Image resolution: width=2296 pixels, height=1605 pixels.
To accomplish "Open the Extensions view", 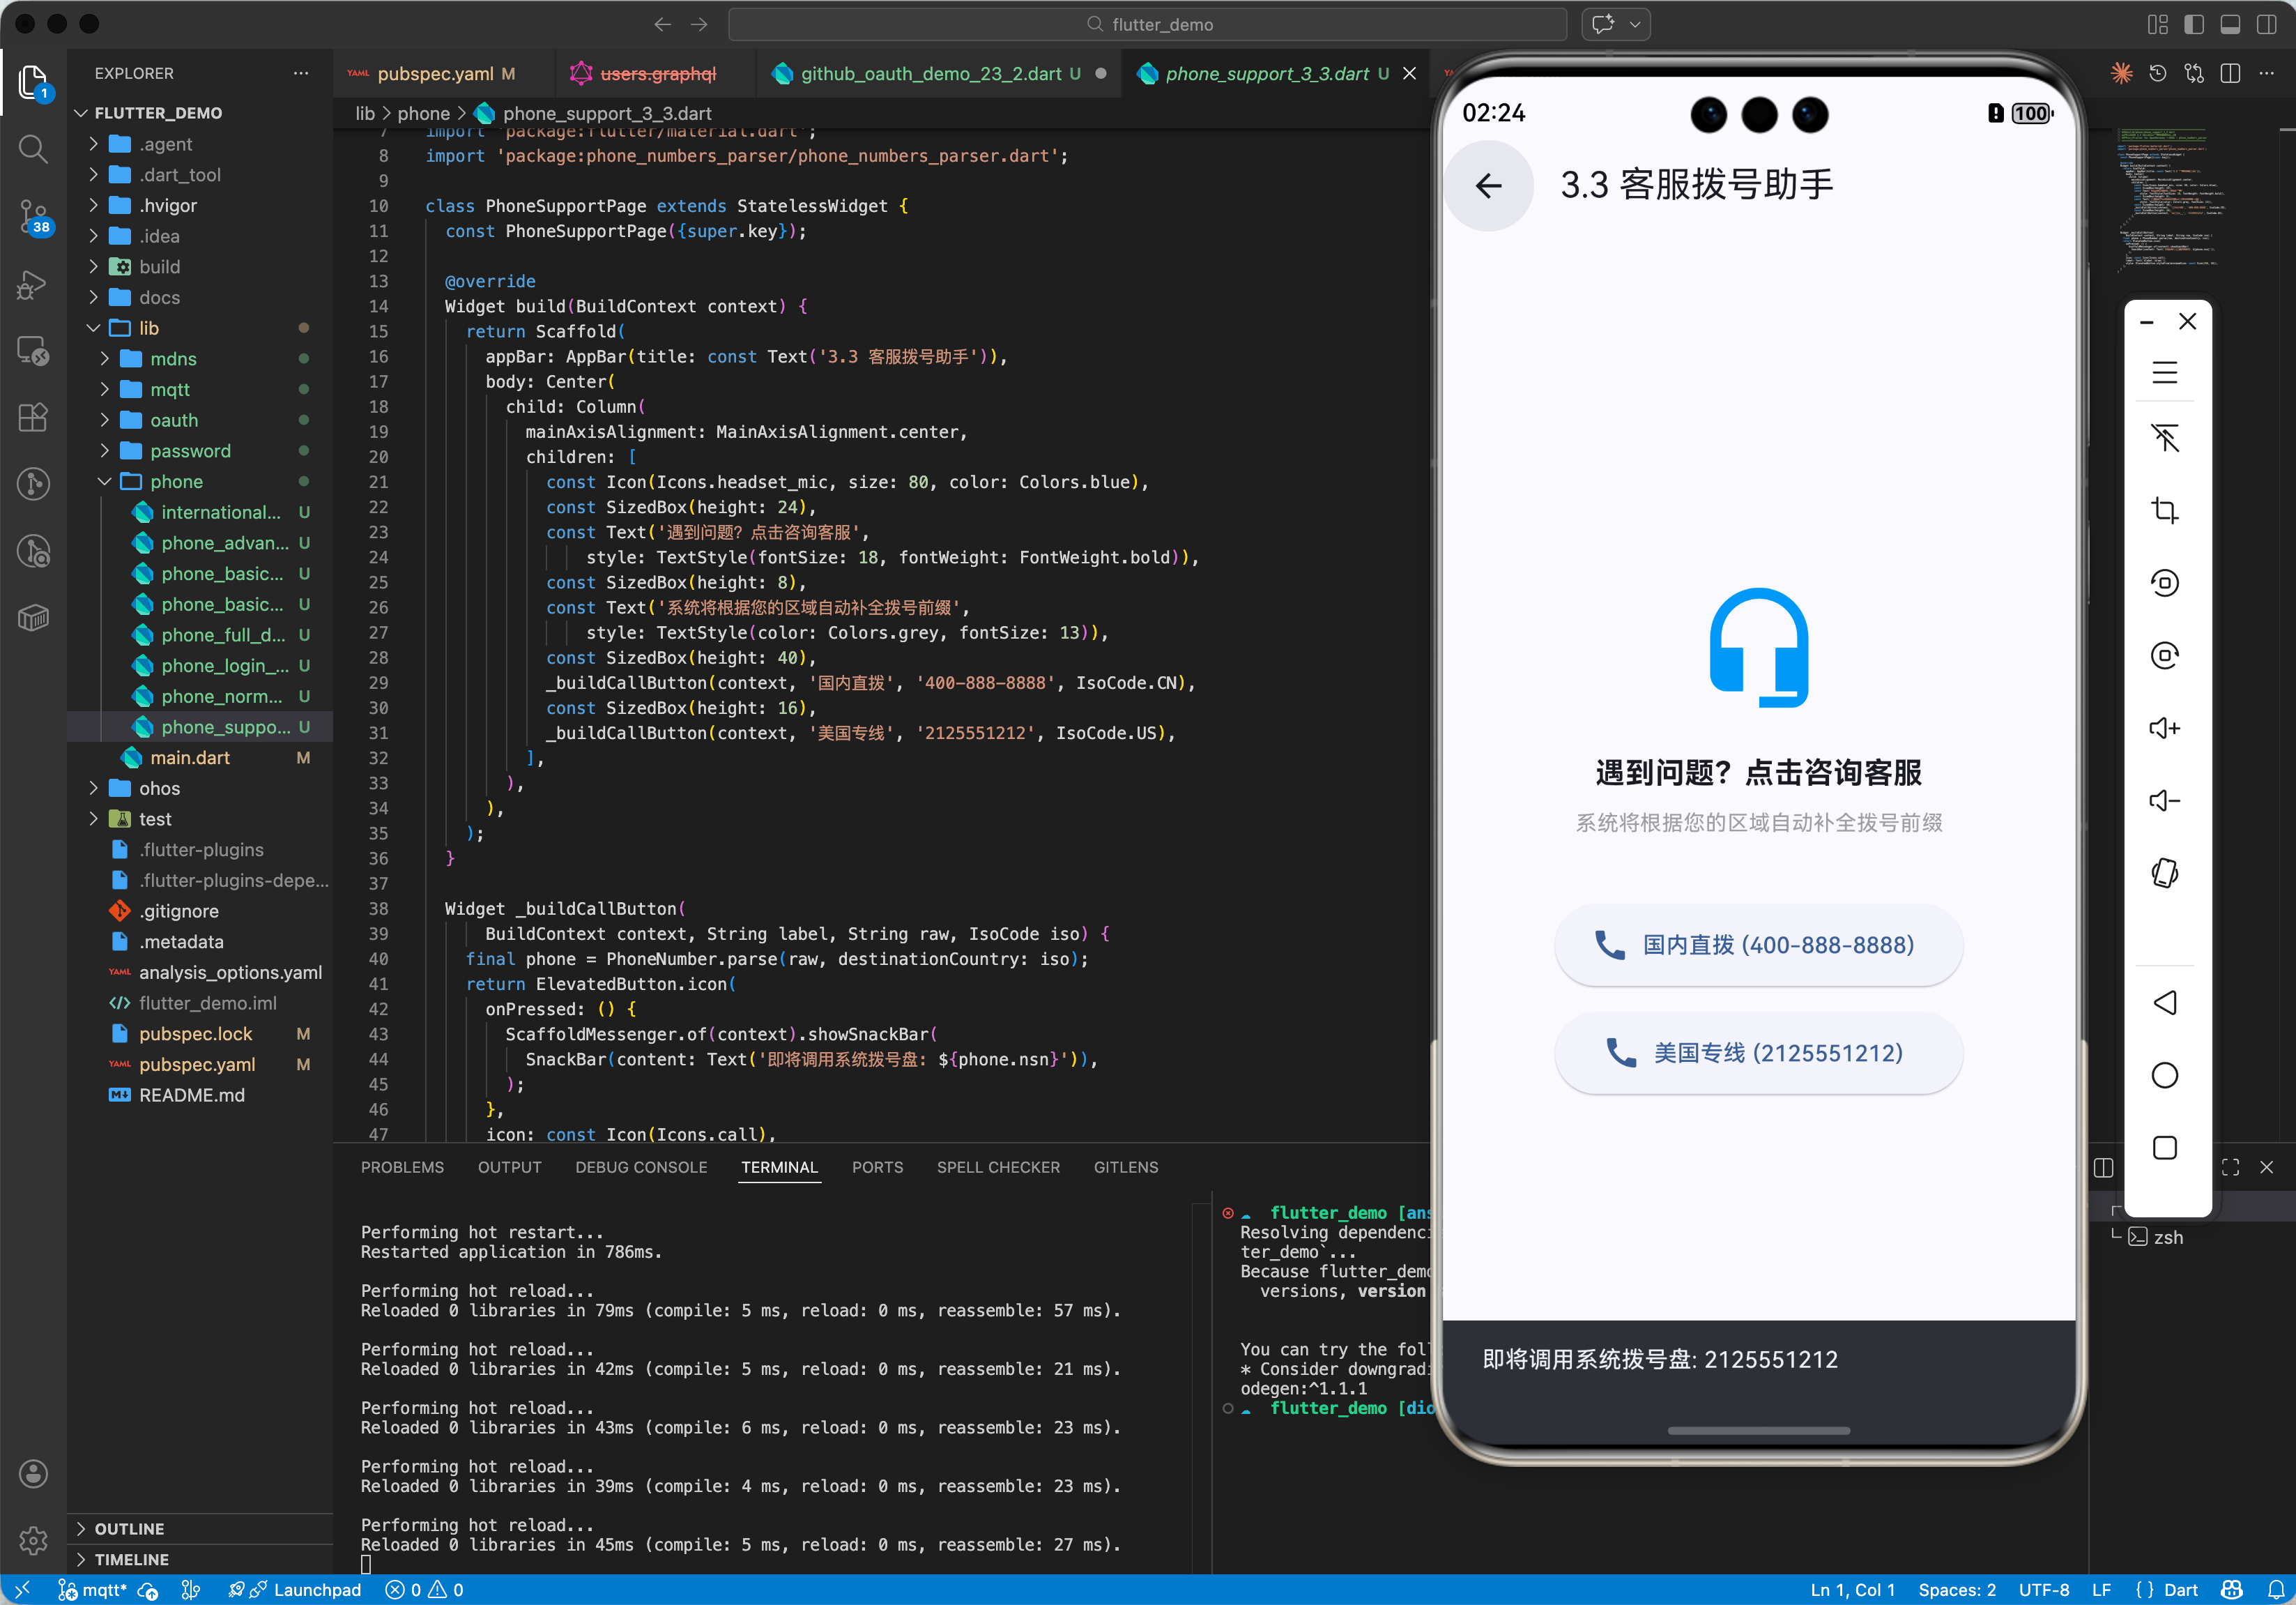I will [33, 418].
